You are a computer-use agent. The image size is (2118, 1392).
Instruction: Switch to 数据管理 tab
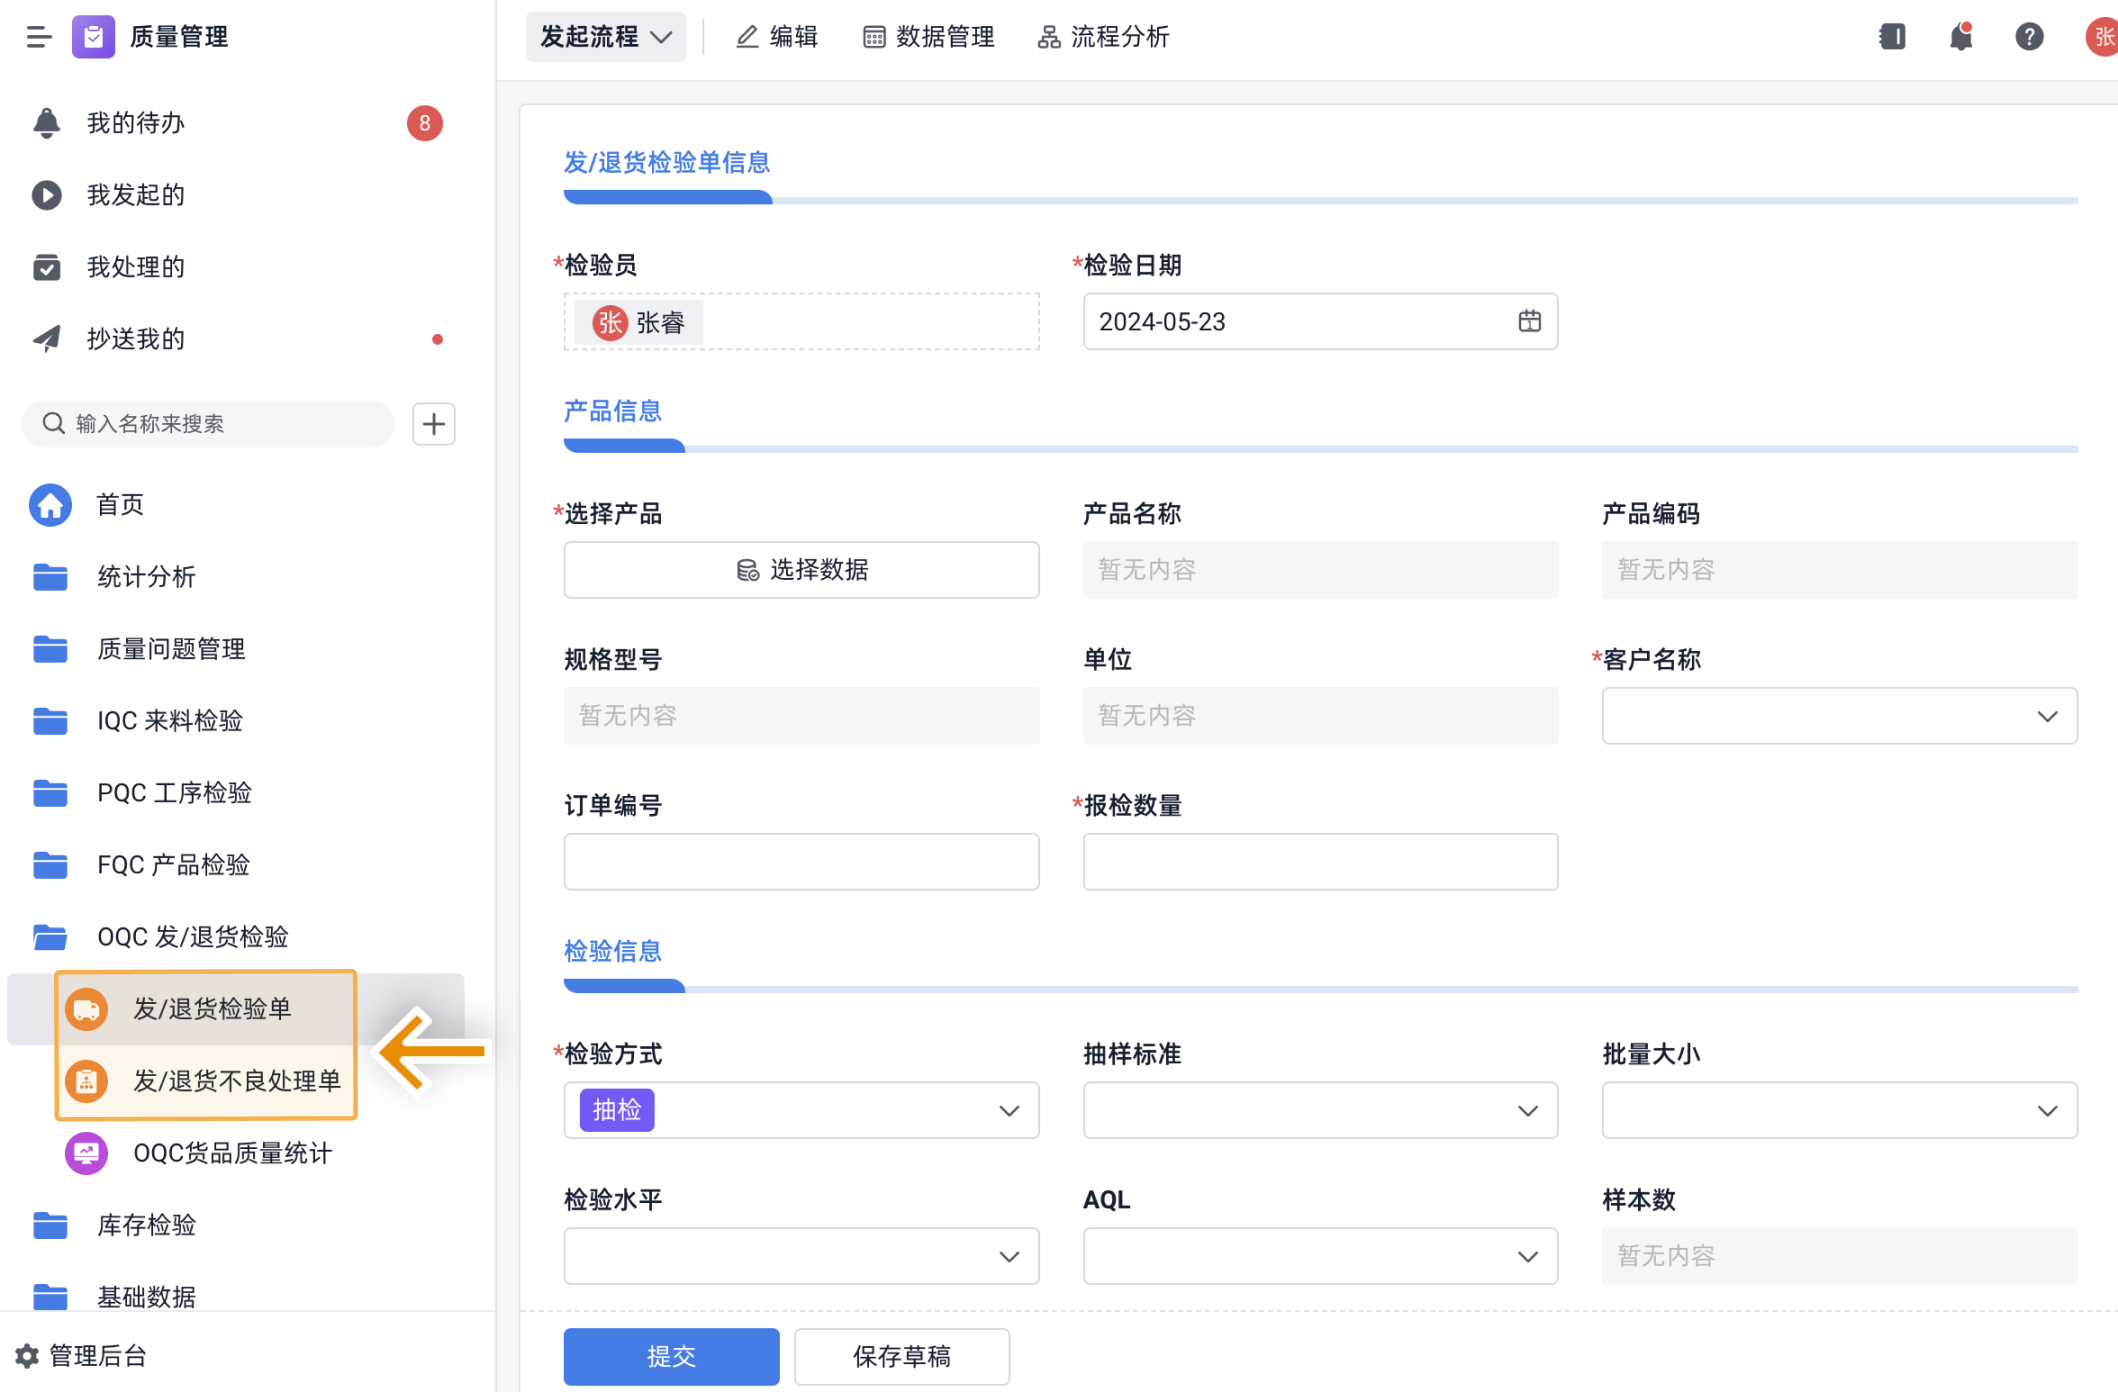(929, 37)
